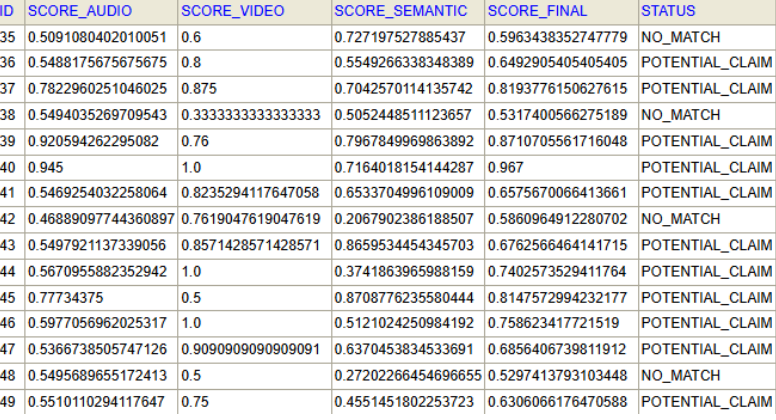Select audio score 0.77734375
This screenshot has height=420, width=776.
click(65, 297)
